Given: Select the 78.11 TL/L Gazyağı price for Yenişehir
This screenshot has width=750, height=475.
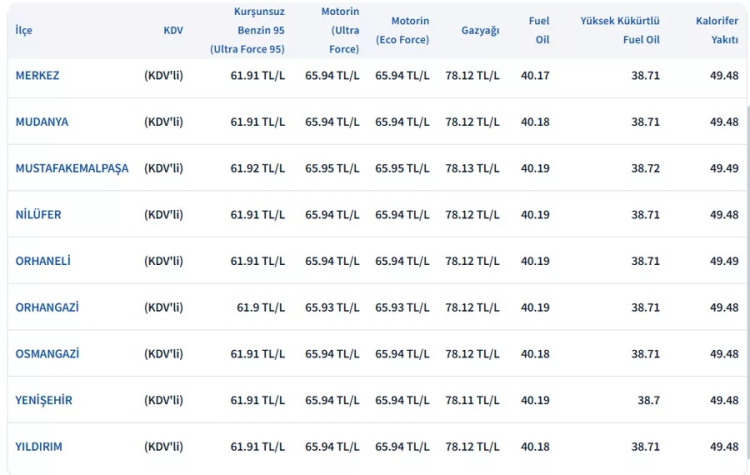Looking at the screenshot, I should (x=472, y=400).
